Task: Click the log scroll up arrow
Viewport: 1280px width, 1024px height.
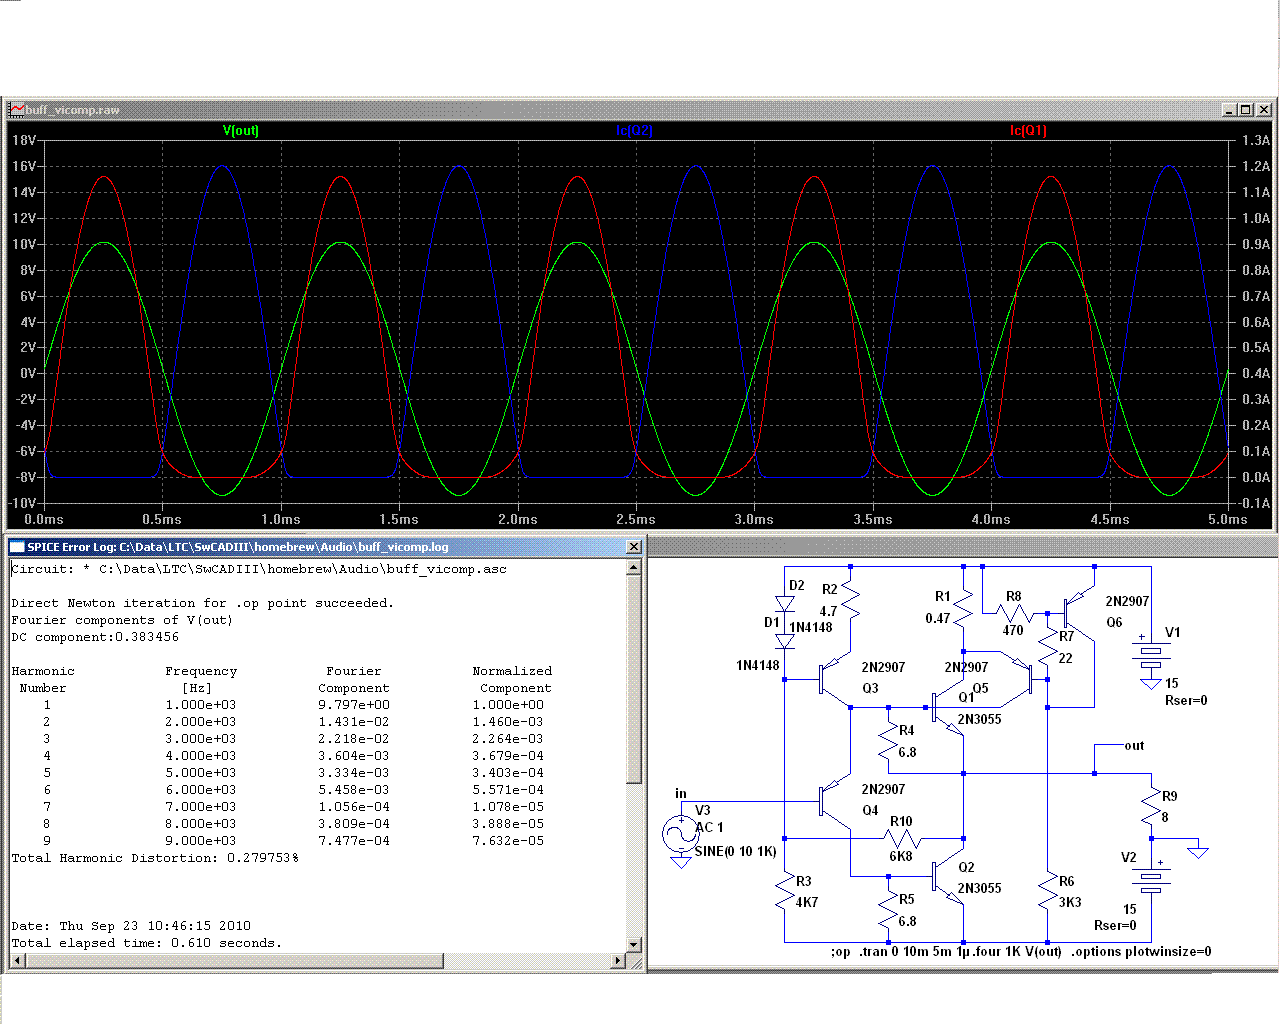Action: coord(633,568)
